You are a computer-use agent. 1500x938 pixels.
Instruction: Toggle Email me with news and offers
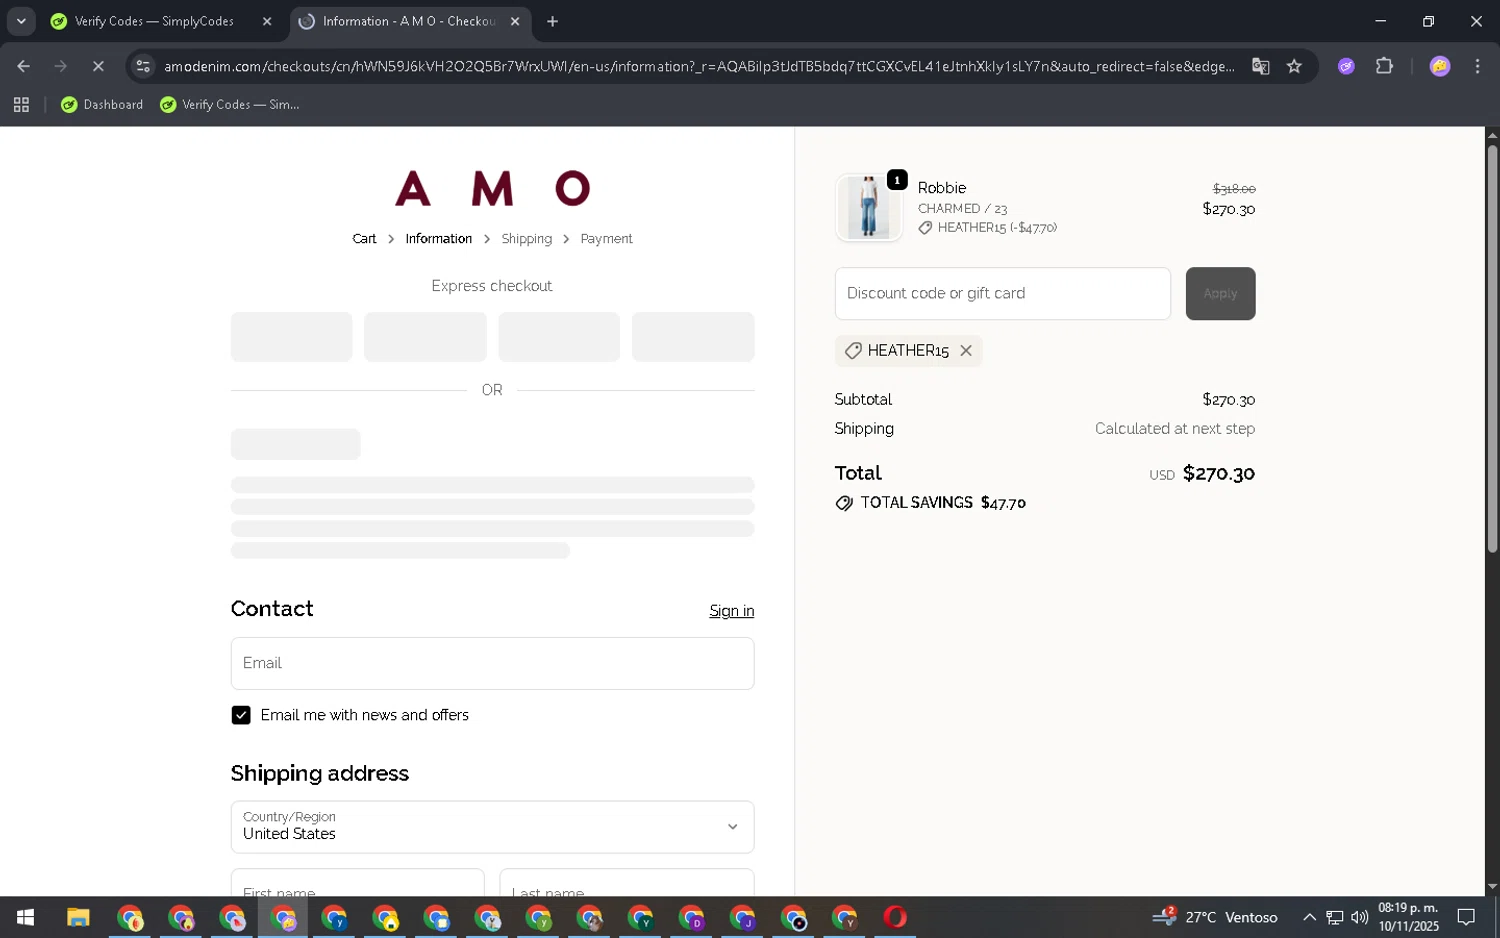(x=241, y=715)
